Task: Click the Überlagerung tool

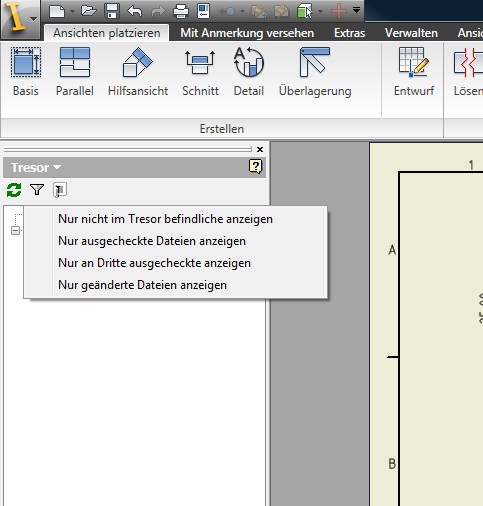Action: tap(315, 72)
